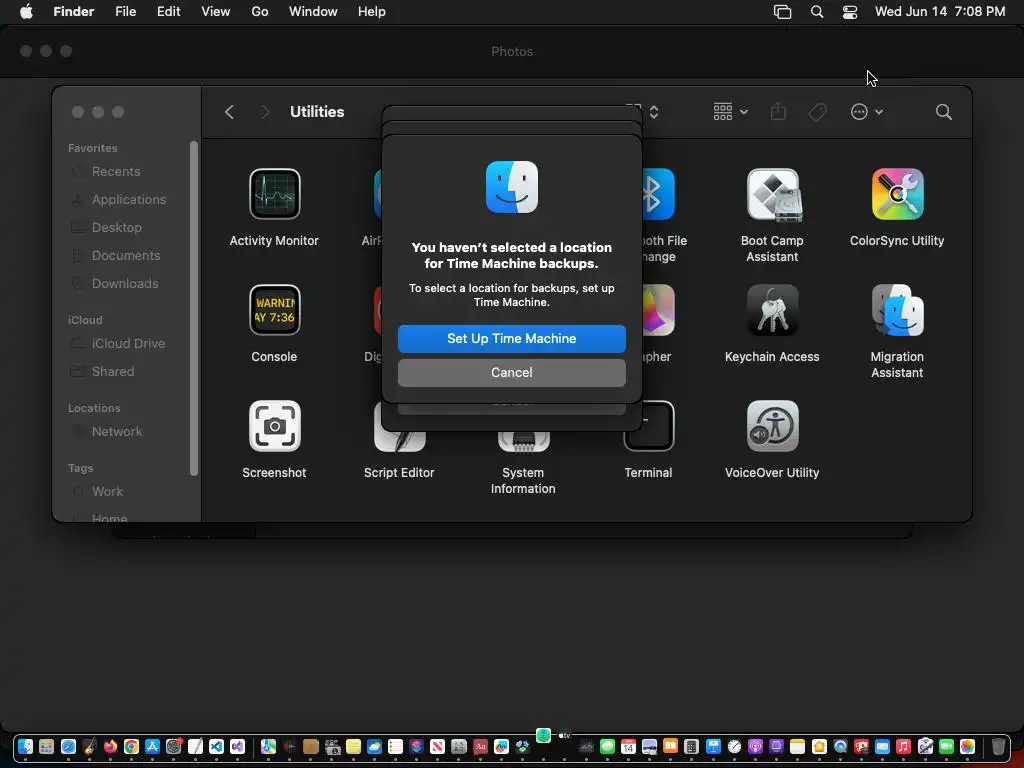Open the Help menu
Viewport: 1024px width, 768px height.
[x=372, y=12]
